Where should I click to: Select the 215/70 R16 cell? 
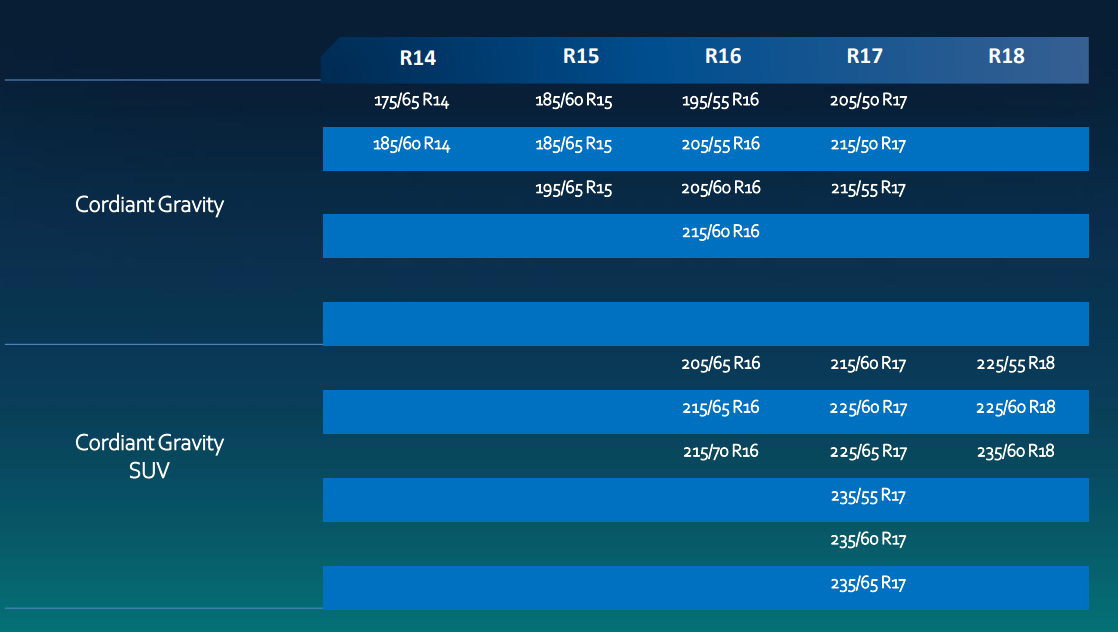[x=721, y=452]
